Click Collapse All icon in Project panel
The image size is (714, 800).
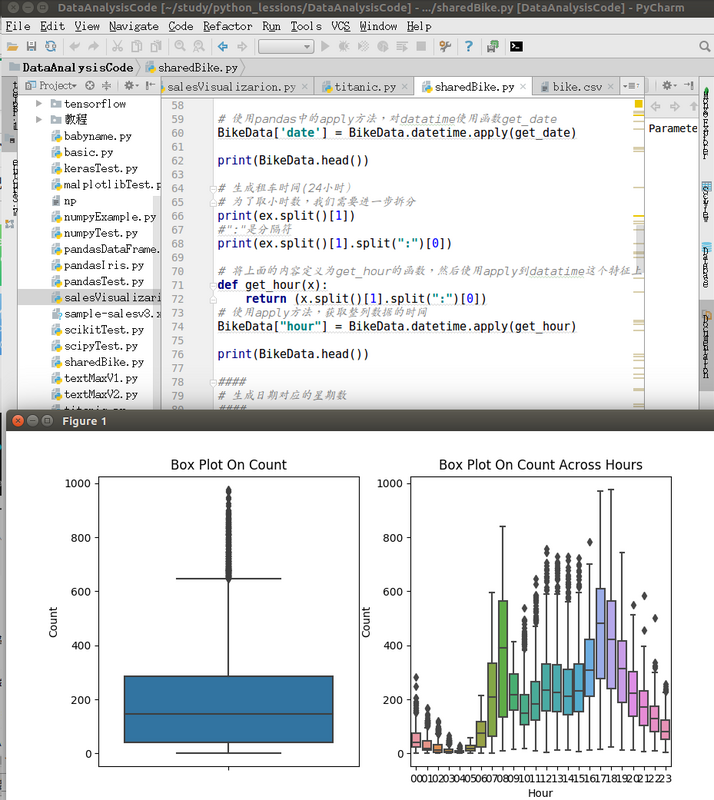click(106, 85)
